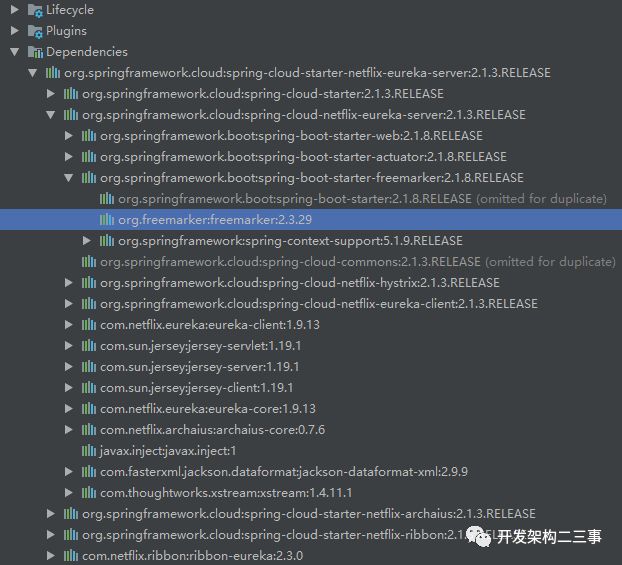Select text com.netflix.eureka:eureka-core:1.9.13
Screen dimensions: 622x565
tap(208, 409)
